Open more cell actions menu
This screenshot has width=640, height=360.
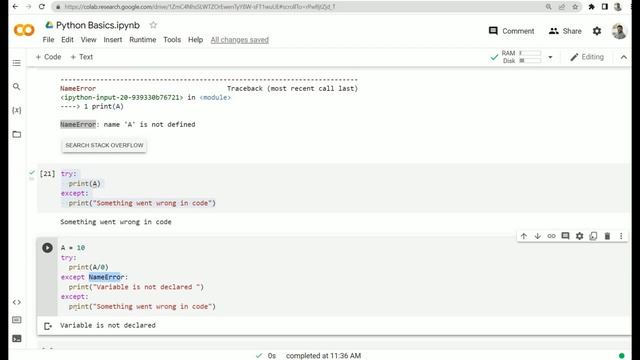621,236
